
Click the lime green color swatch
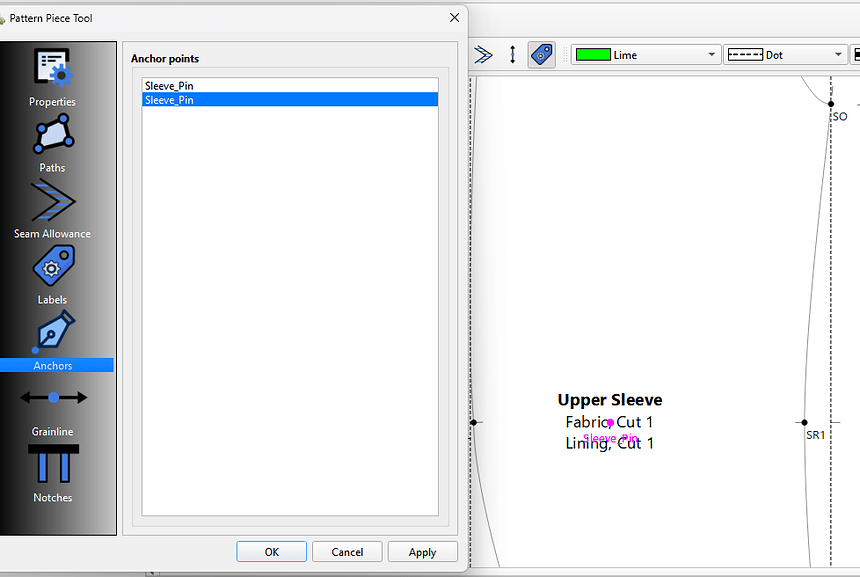pos(593,55)
